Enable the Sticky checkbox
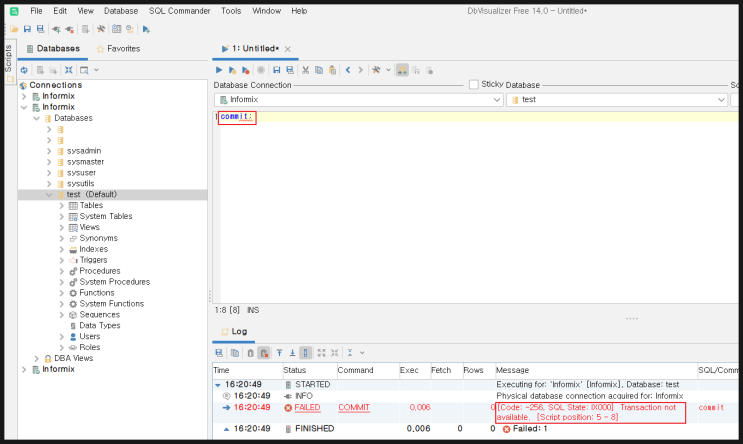Screen dimensions: 743x444 [x=473, y=84]
